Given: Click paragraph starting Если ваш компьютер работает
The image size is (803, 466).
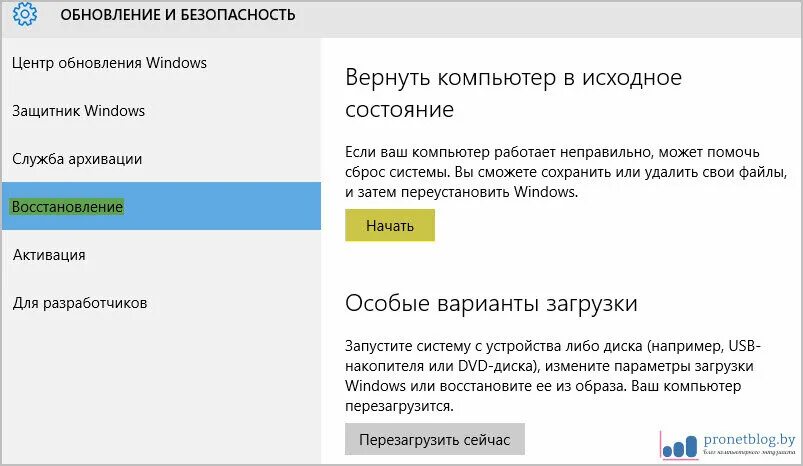Looking at the screenshot, I should [565, 172].
